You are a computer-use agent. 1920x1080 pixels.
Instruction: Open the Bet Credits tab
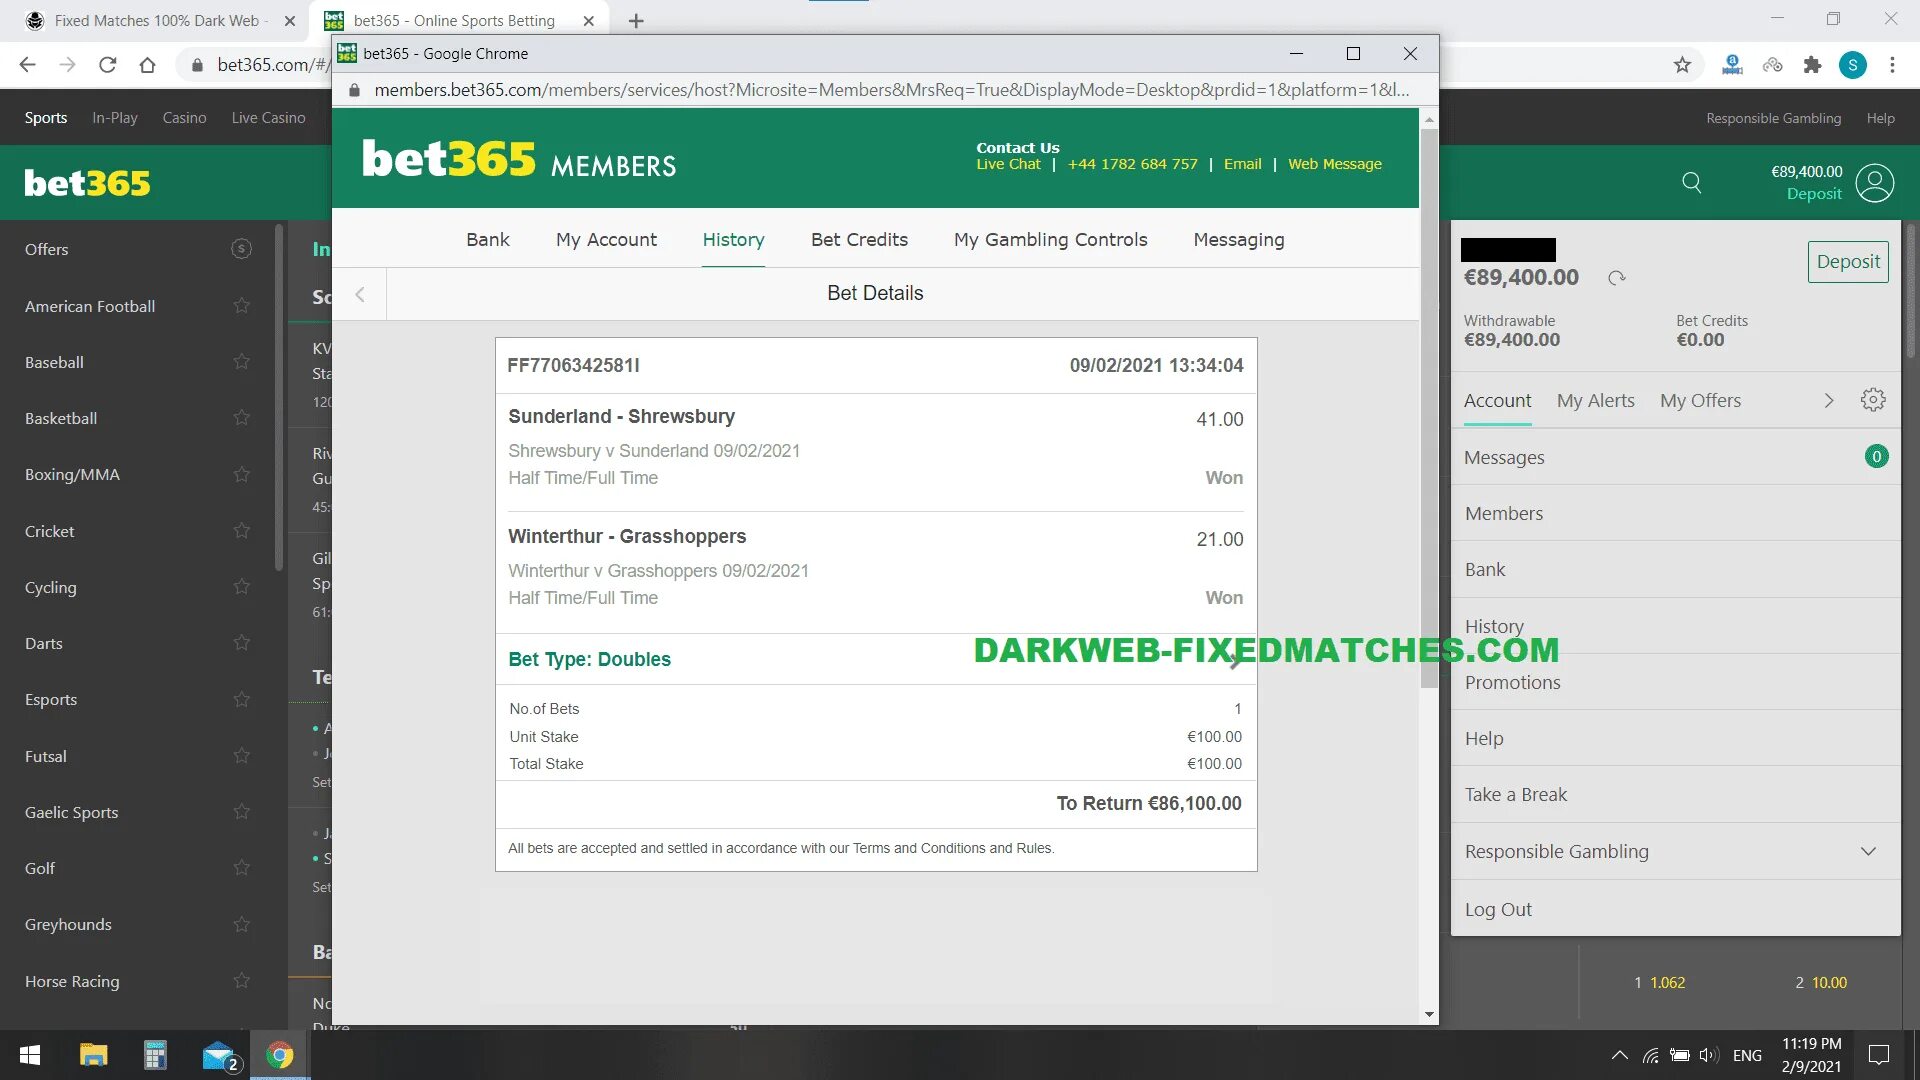pyautogui.click(x=859, y=240)
